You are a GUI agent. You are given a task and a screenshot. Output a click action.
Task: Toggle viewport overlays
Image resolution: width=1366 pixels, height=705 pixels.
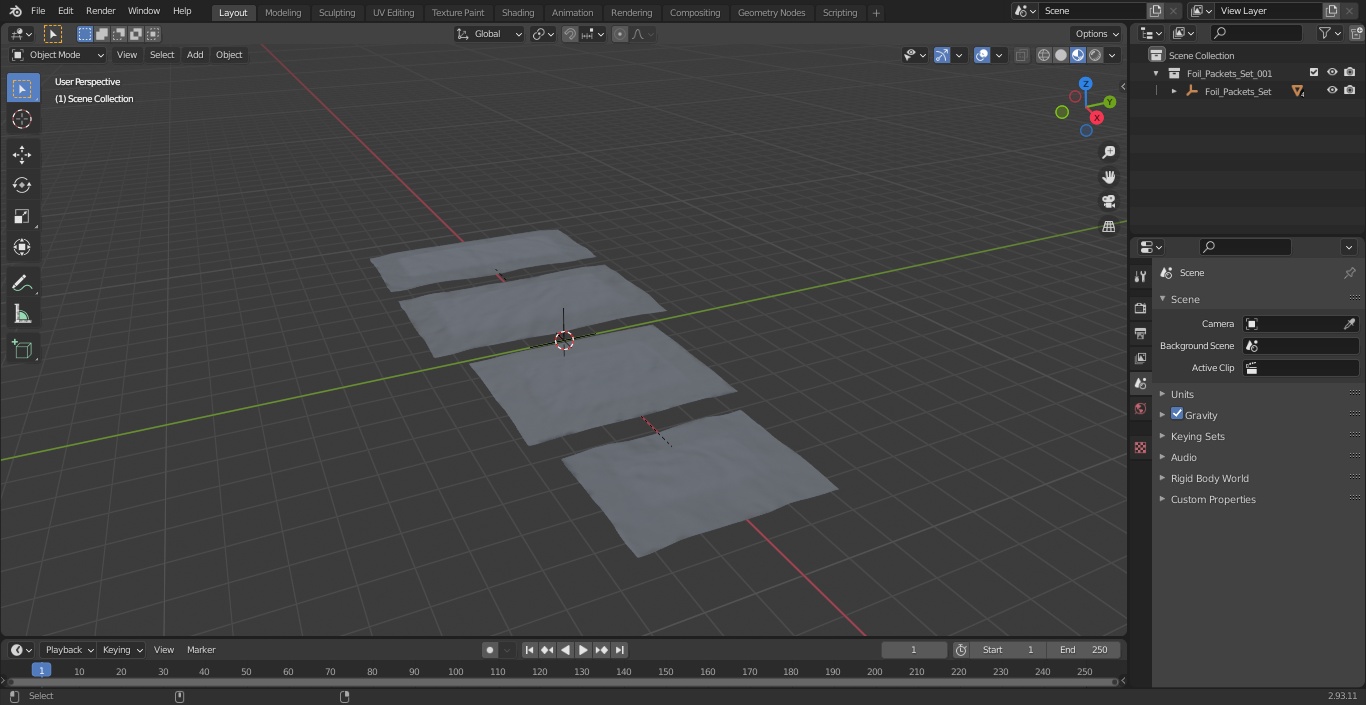[x=982, y=55]
